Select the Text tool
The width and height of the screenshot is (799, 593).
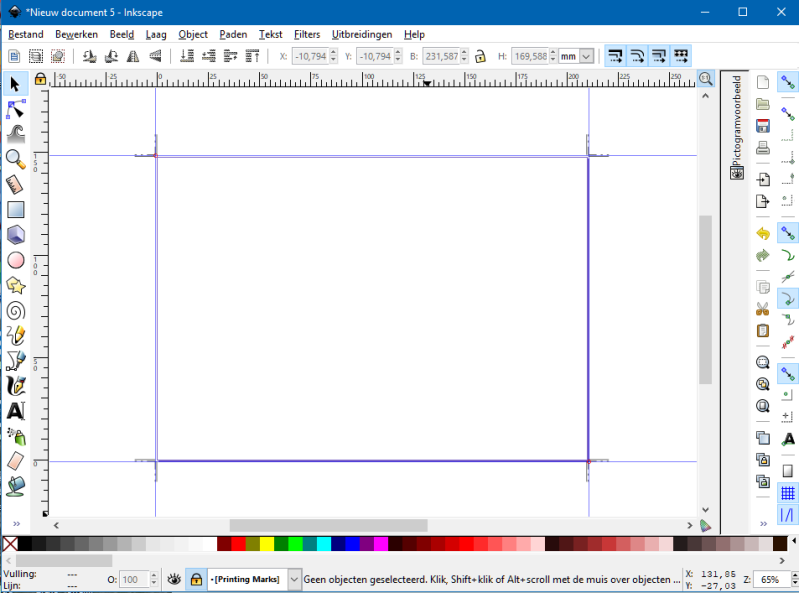coord(15,411)
